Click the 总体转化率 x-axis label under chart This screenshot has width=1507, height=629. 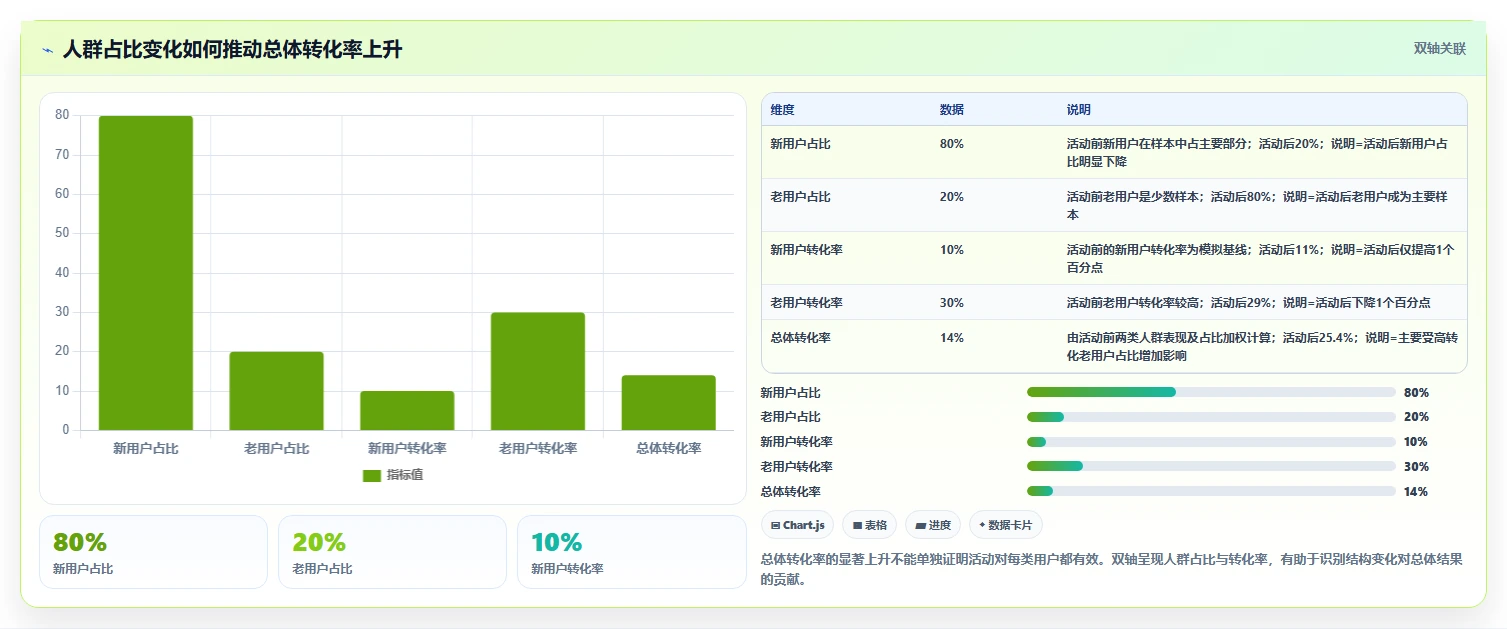668,449
